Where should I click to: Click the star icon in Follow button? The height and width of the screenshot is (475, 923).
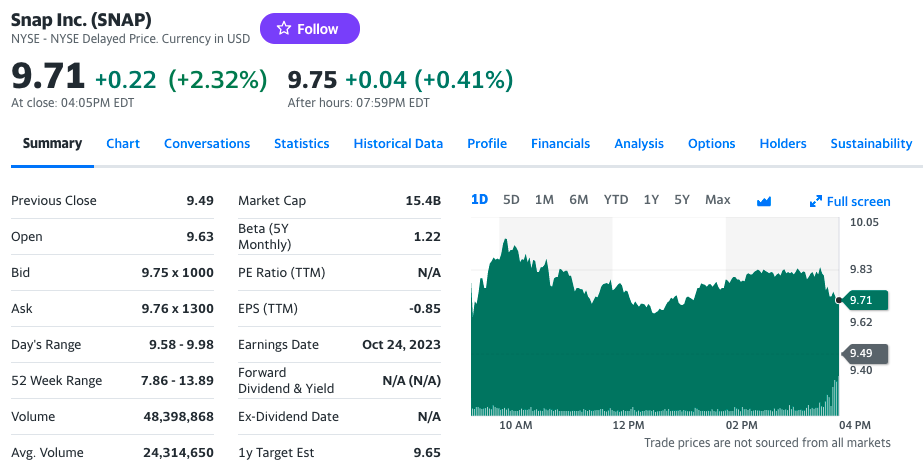pos(284,28)
